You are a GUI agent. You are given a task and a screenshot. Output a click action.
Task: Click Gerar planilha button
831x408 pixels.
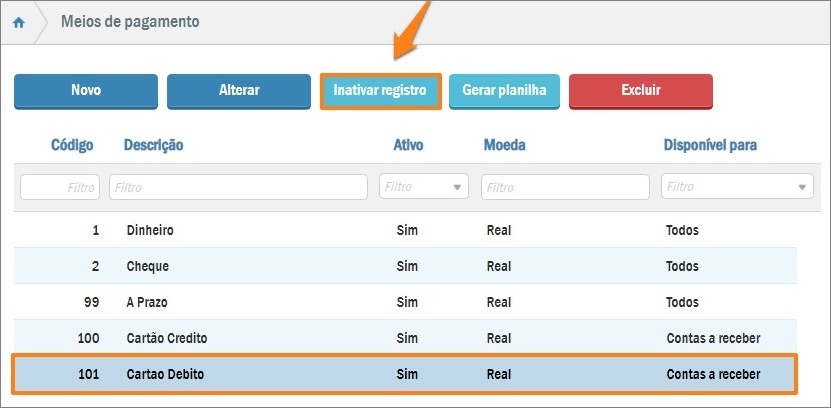[504, 90]
